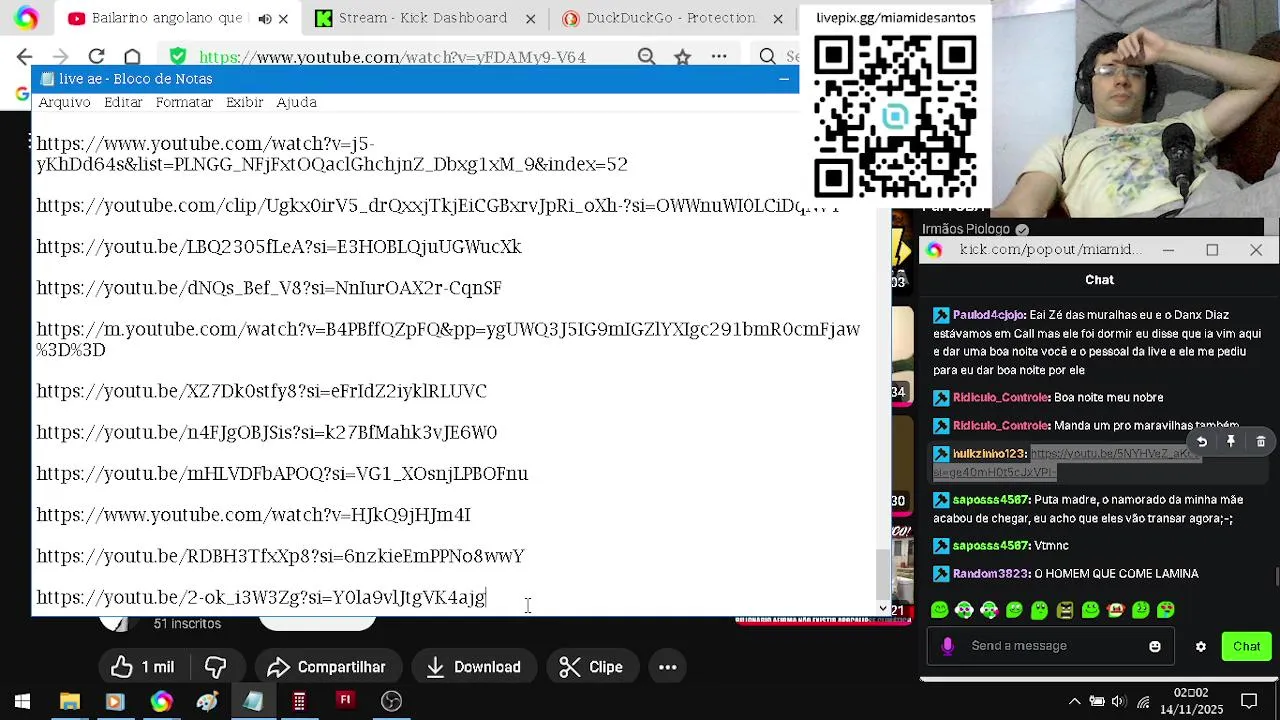The width and height of the screenshot is (1280, 720).
Task: Open the Windows notification center icon
Action: pyautogui.click(x=1249, y=702)
